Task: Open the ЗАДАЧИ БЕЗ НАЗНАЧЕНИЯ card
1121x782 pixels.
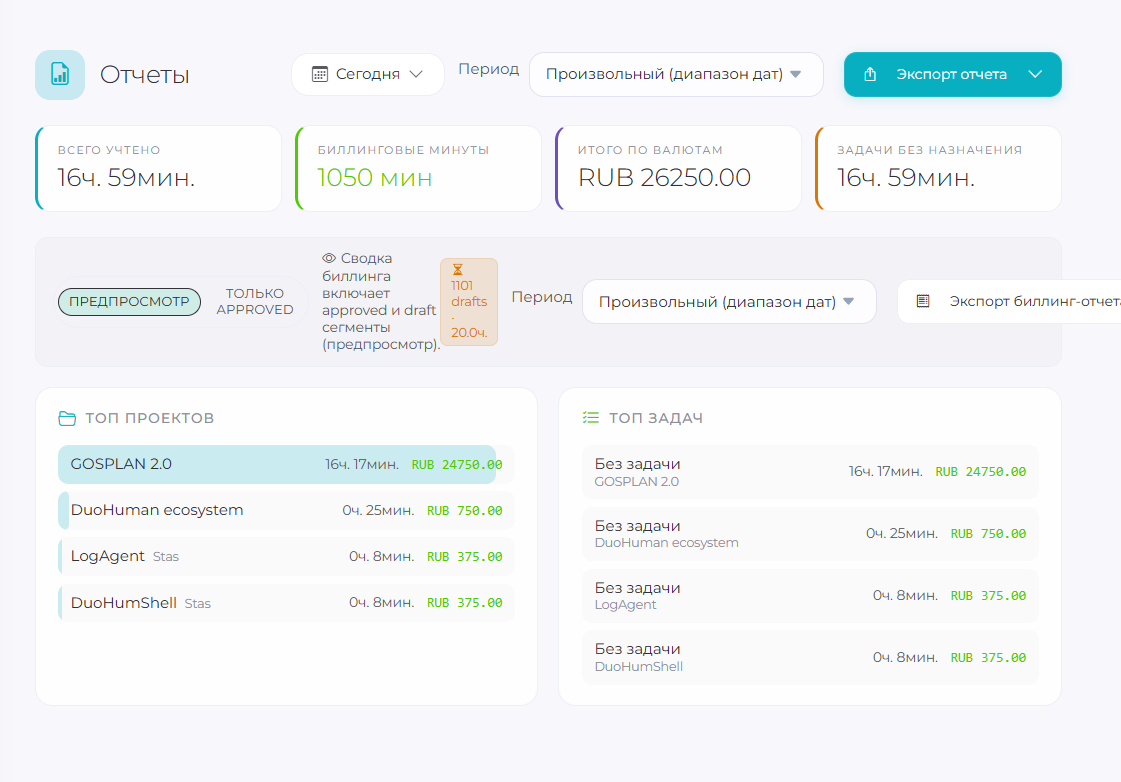Action: (938, 169)
